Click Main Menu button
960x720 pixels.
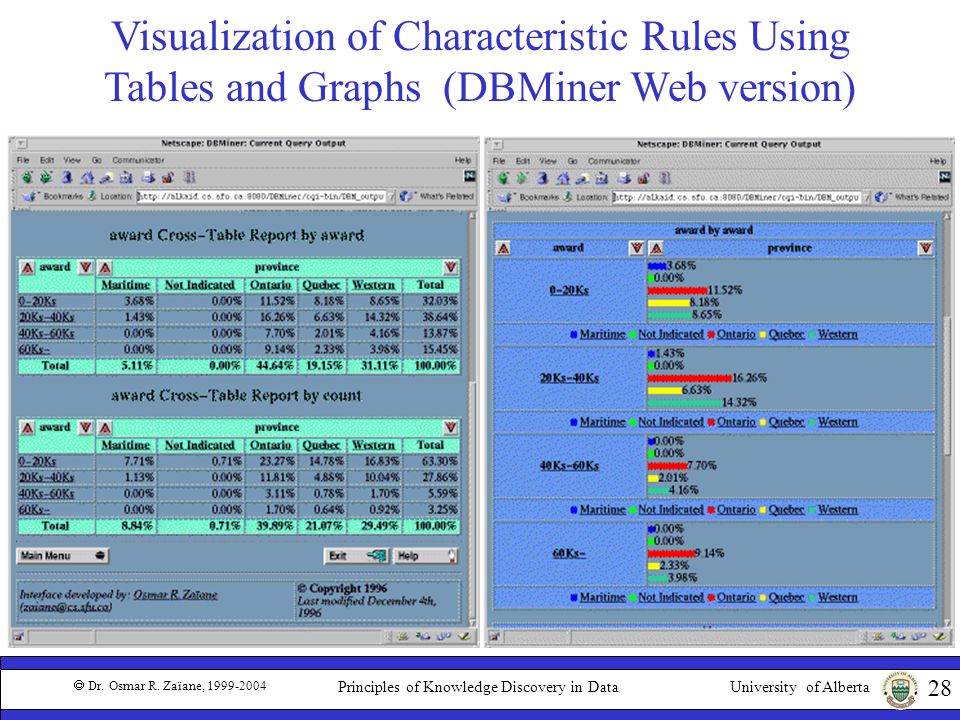(62, 556)
